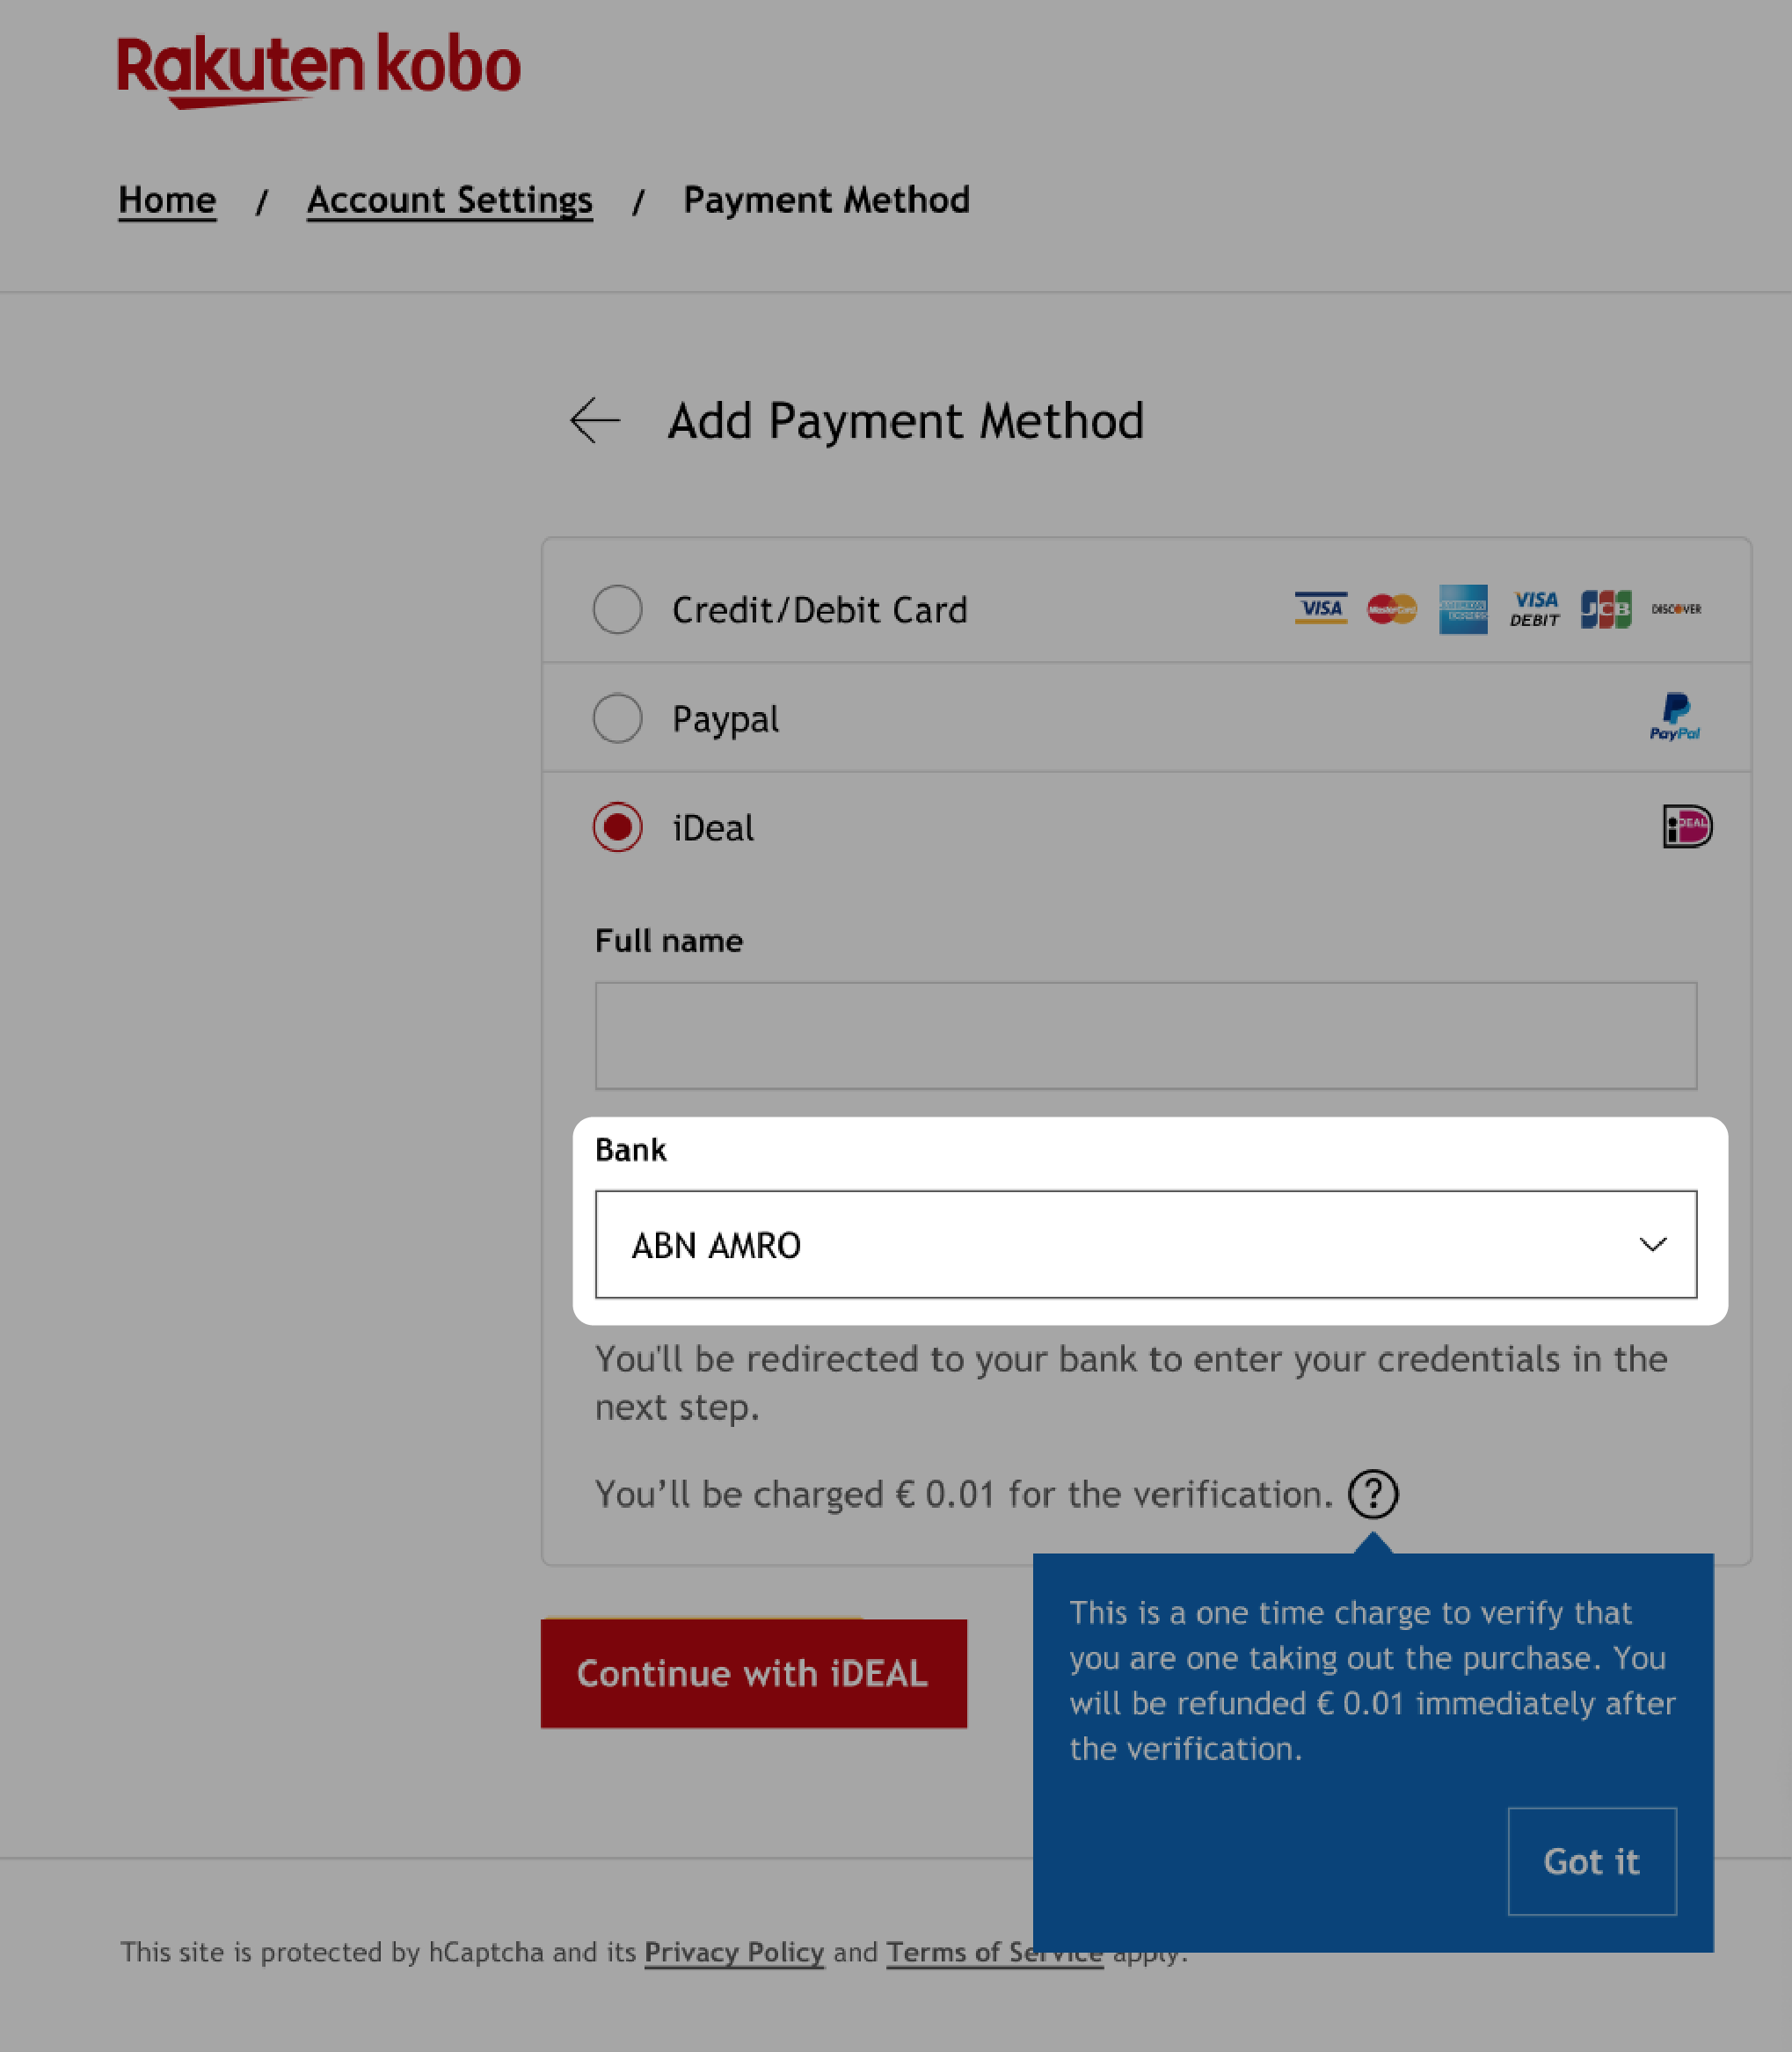Select the PayPal radio button
The width and height of the screenshot is (1792, 2052).
pos(617,717)
